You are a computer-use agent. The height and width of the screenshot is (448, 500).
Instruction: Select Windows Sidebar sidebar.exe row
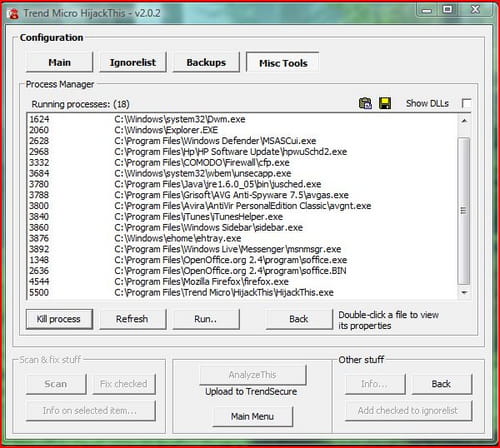click(x=242, y=228)
